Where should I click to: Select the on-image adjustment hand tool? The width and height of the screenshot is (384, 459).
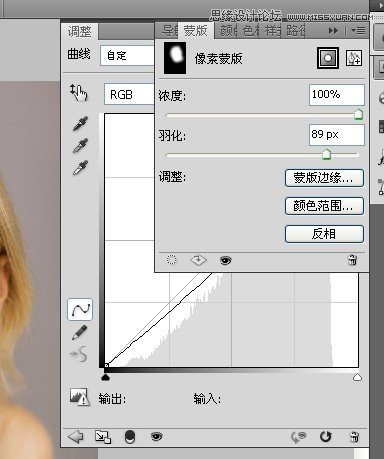[78, 92]
